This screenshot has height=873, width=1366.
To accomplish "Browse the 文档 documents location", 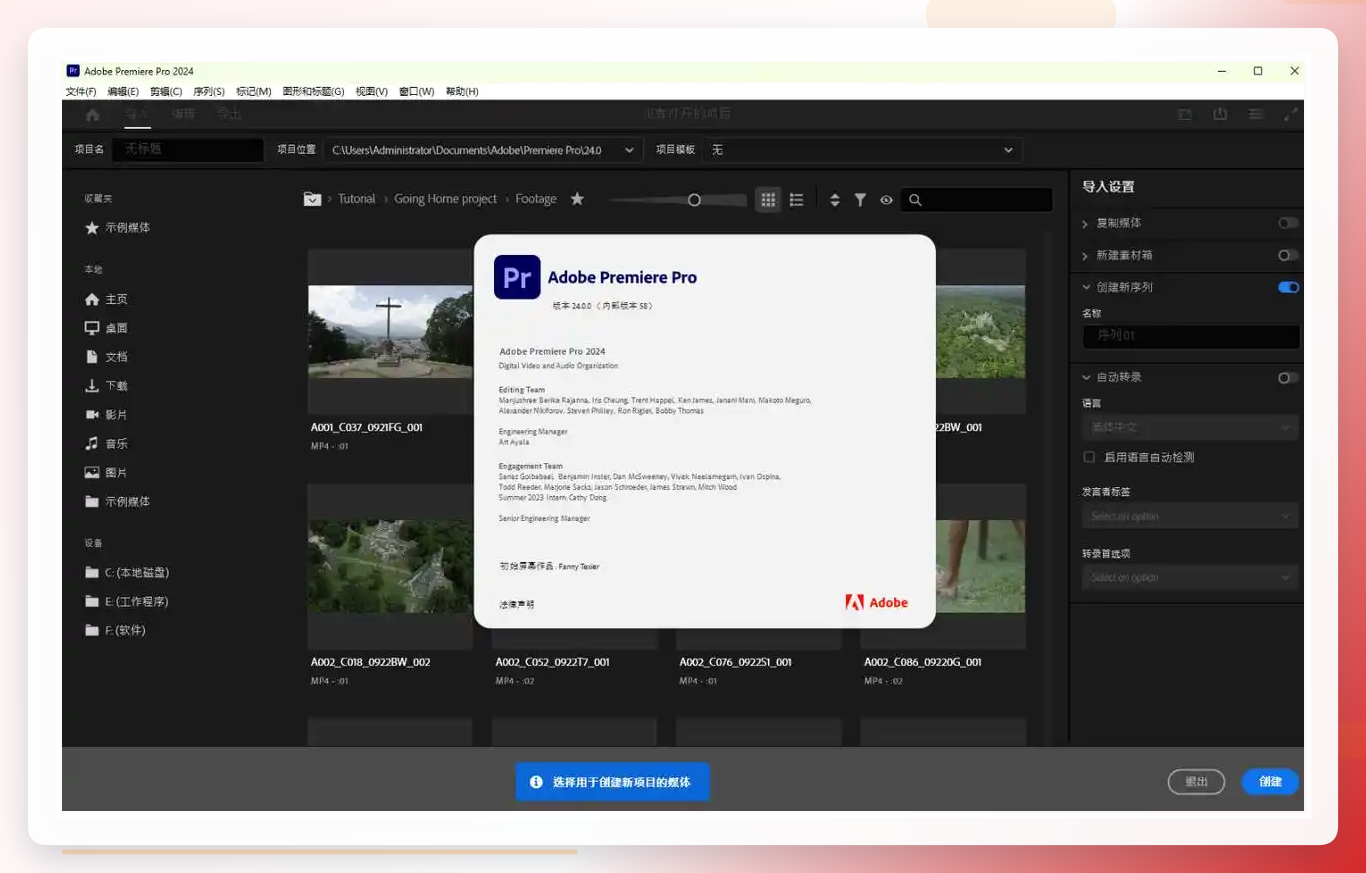I will click(x=106, y=357).
